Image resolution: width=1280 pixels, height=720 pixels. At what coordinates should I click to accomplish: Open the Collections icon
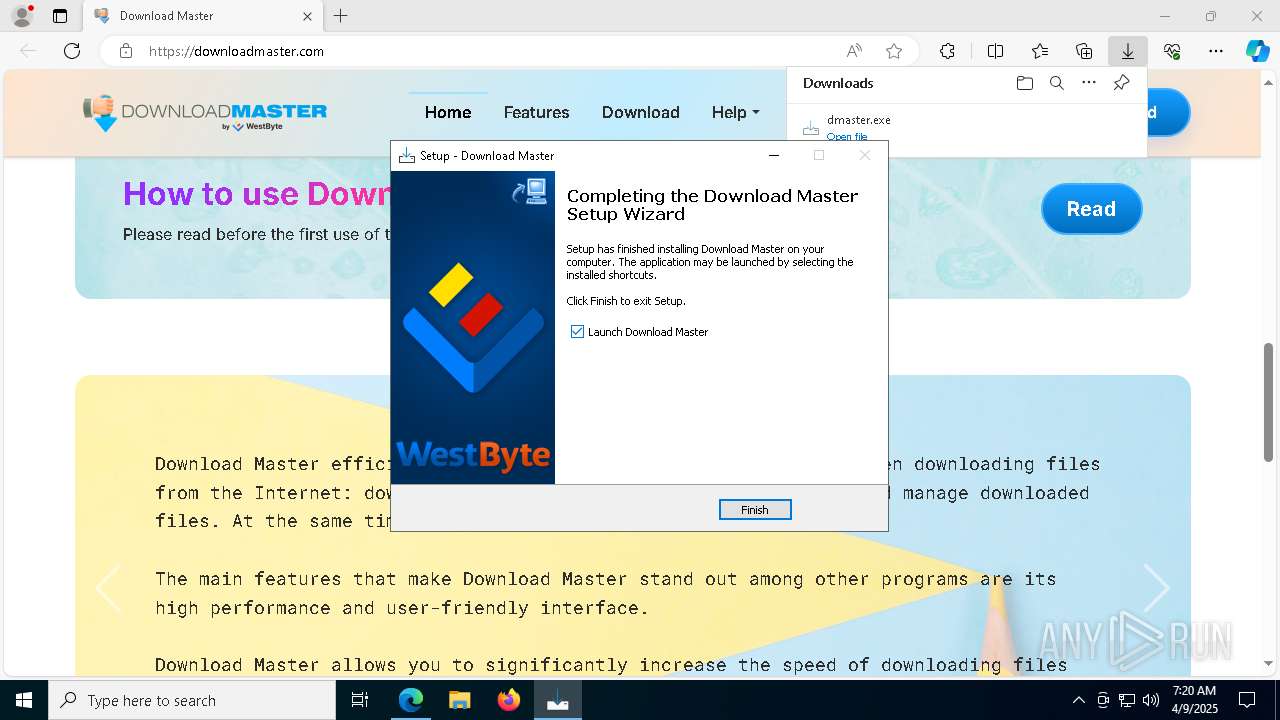1084,51
